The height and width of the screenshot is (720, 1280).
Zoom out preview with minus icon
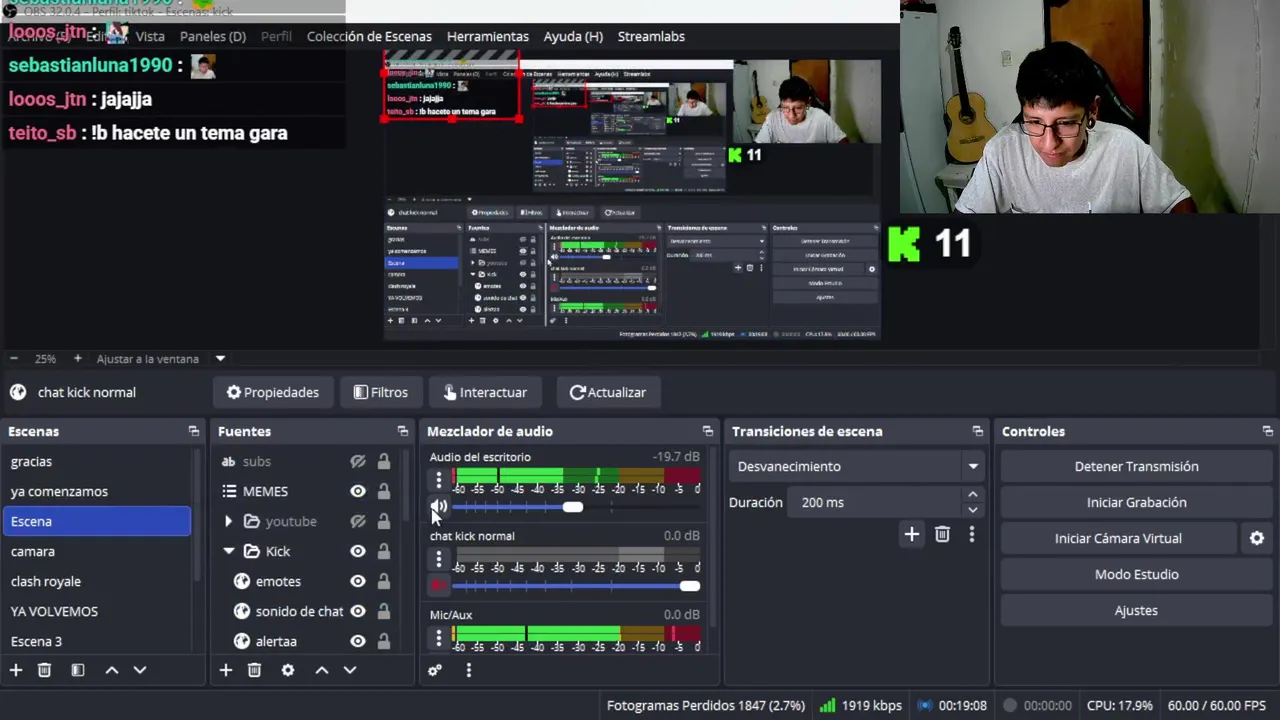pyautogui.click(x=14, y=358)
